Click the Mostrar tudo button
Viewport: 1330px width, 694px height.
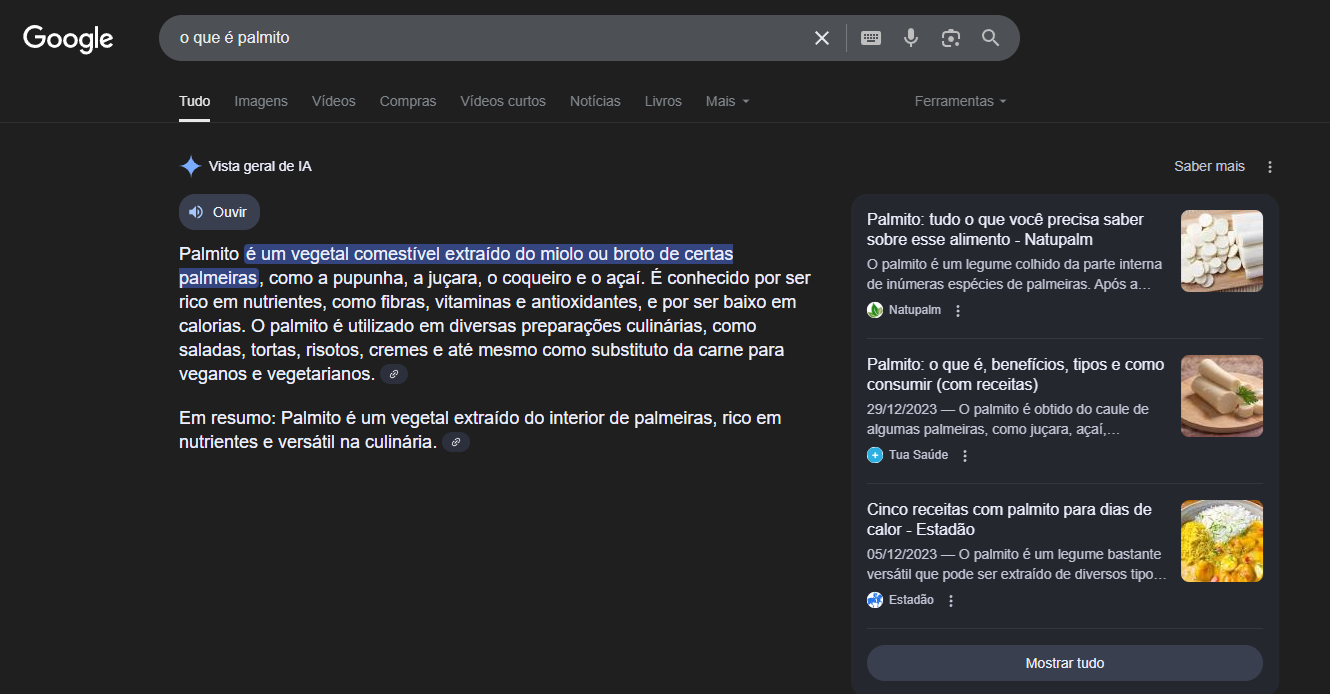[x=1065, y=663]
